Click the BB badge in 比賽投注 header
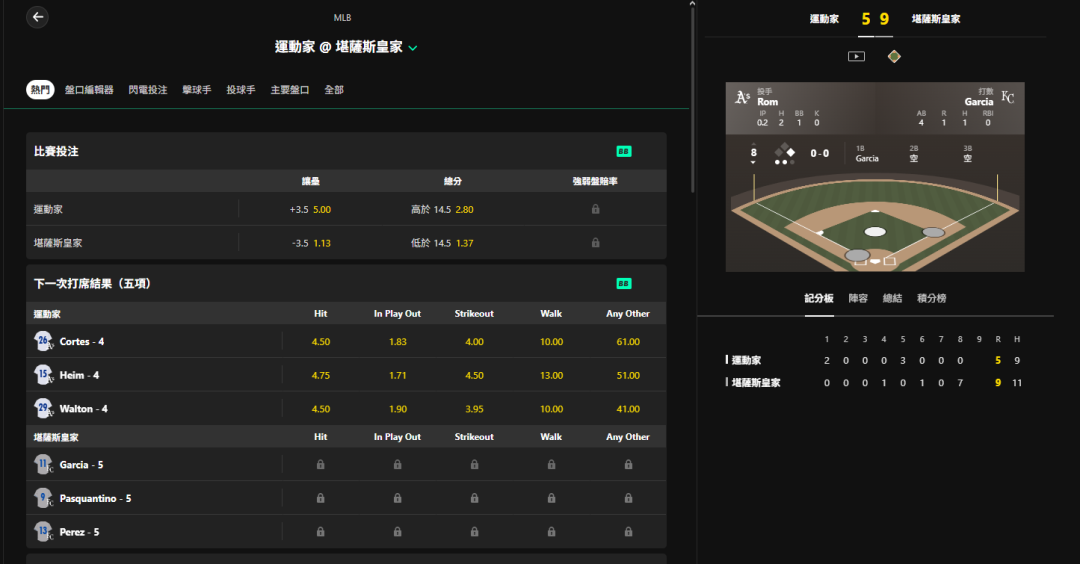1080x564 pixels. (623, 152)
